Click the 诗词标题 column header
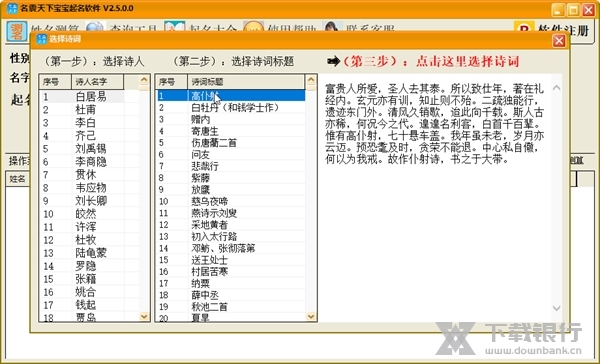The height and width of the screenshot is (364, 600). [x=246, y=82]
